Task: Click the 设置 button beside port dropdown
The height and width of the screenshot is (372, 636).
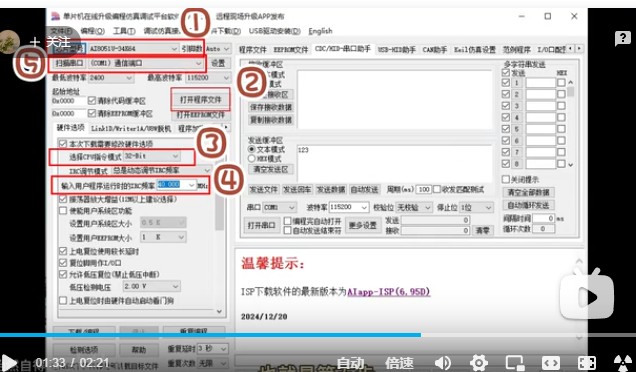Action: [218, 63]
